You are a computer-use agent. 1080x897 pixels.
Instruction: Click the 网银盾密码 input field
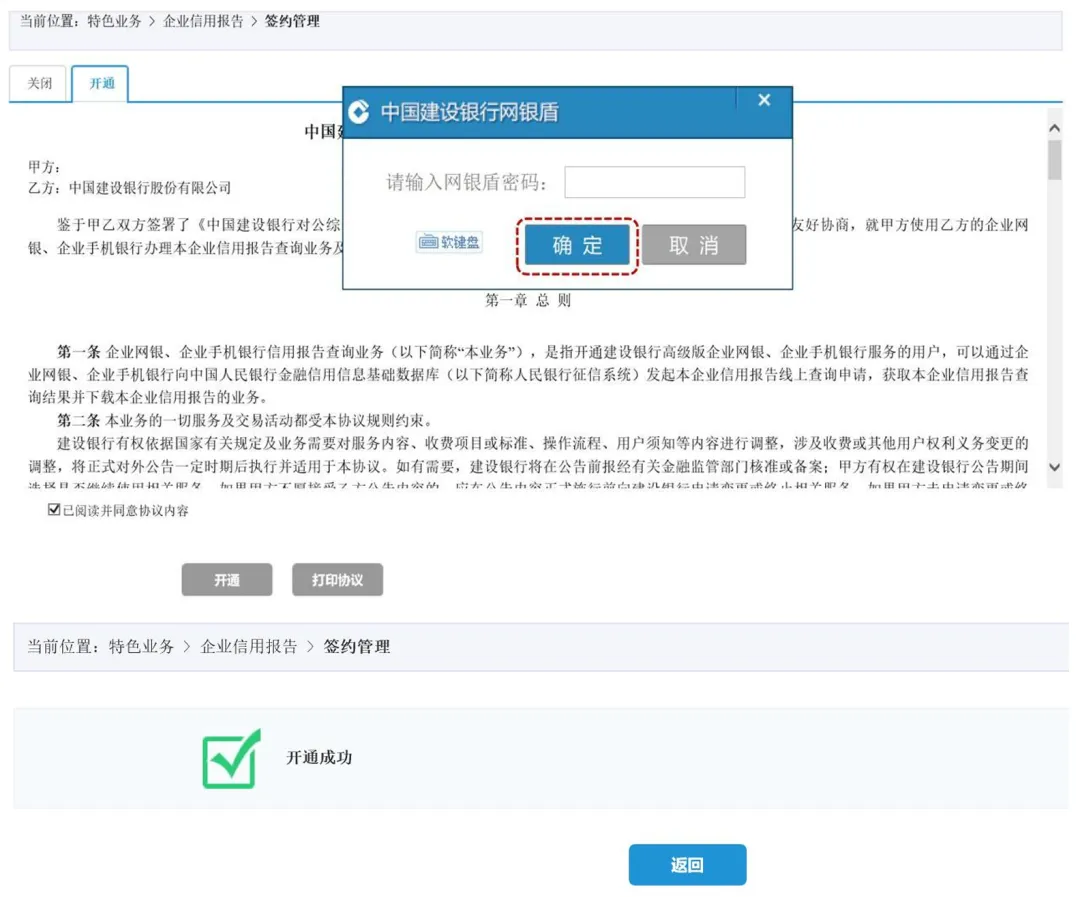point(654,182)
